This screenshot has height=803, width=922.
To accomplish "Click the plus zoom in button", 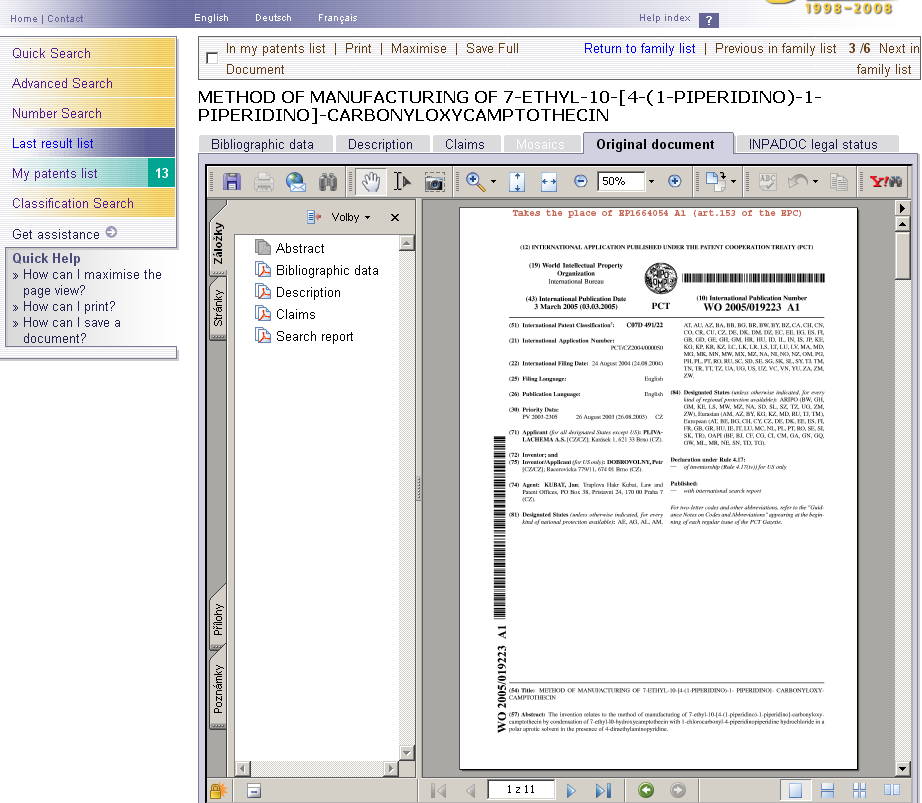I will click(x=674, y=181).
